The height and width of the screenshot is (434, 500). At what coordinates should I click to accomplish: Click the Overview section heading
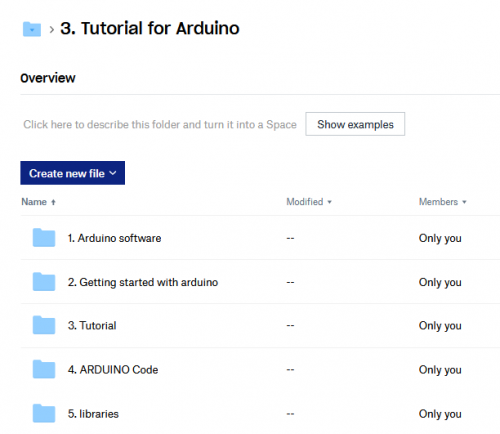point(48,78)
